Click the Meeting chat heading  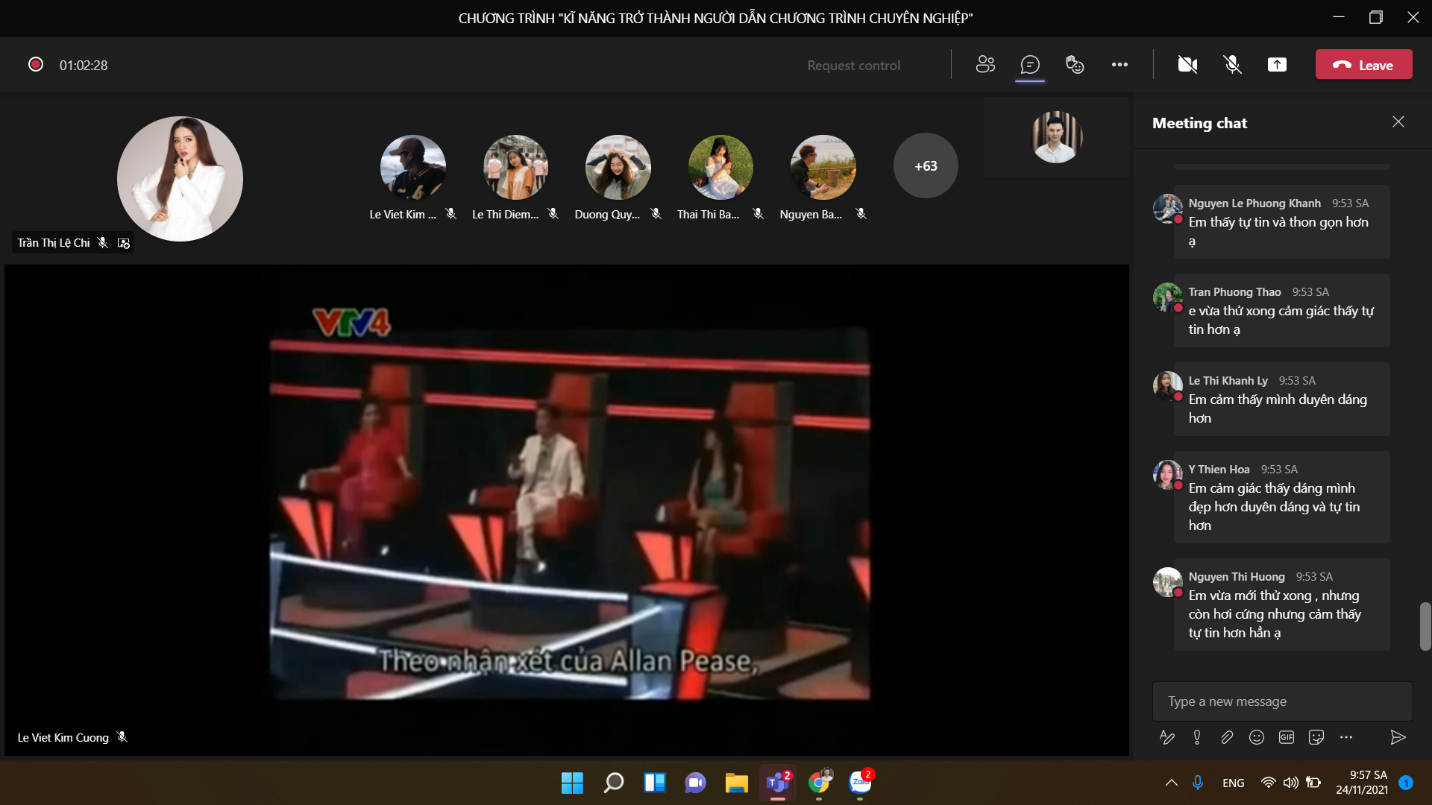(x=1199, y=123)
